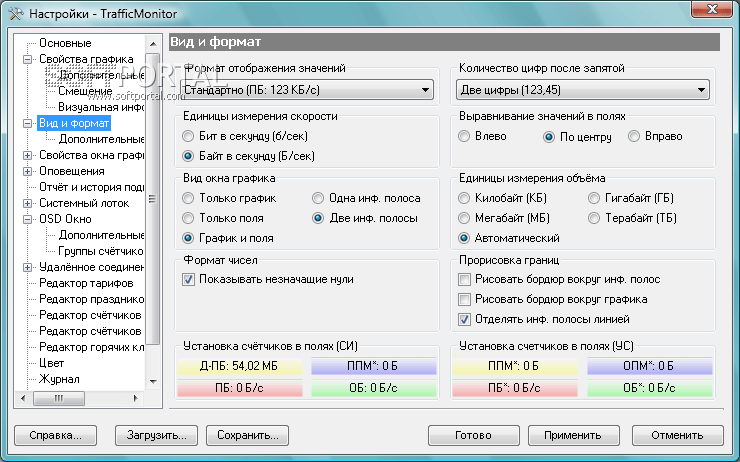Collapse 'OSD Окно' tree node
Image resolution: width=740 pixels, height=462 pixels.
pyautogui.click(x=27, y=219)
